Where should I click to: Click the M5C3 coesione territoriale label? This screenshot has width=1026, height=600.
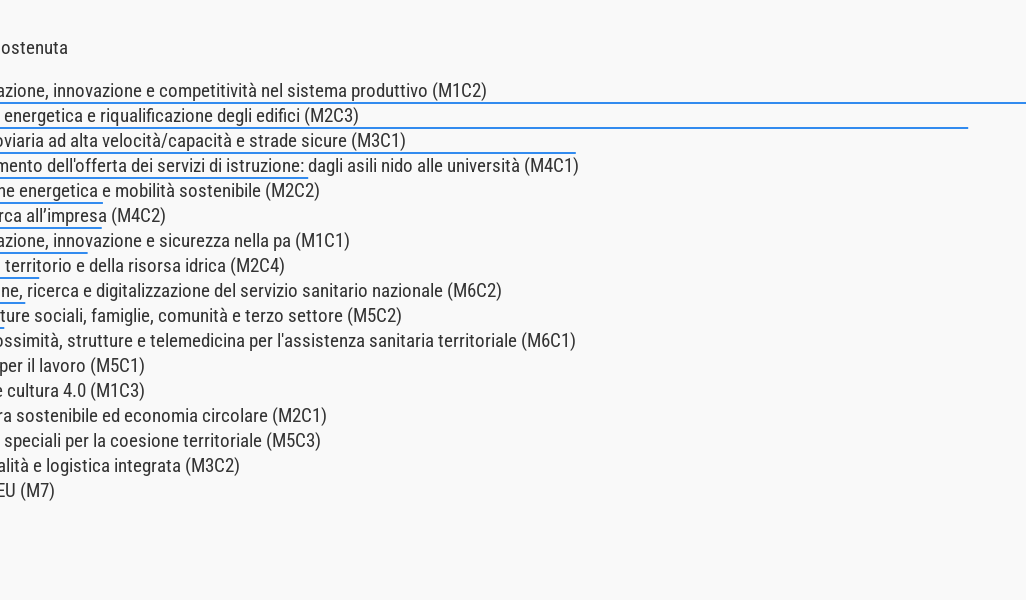click(x=161, y=441)
